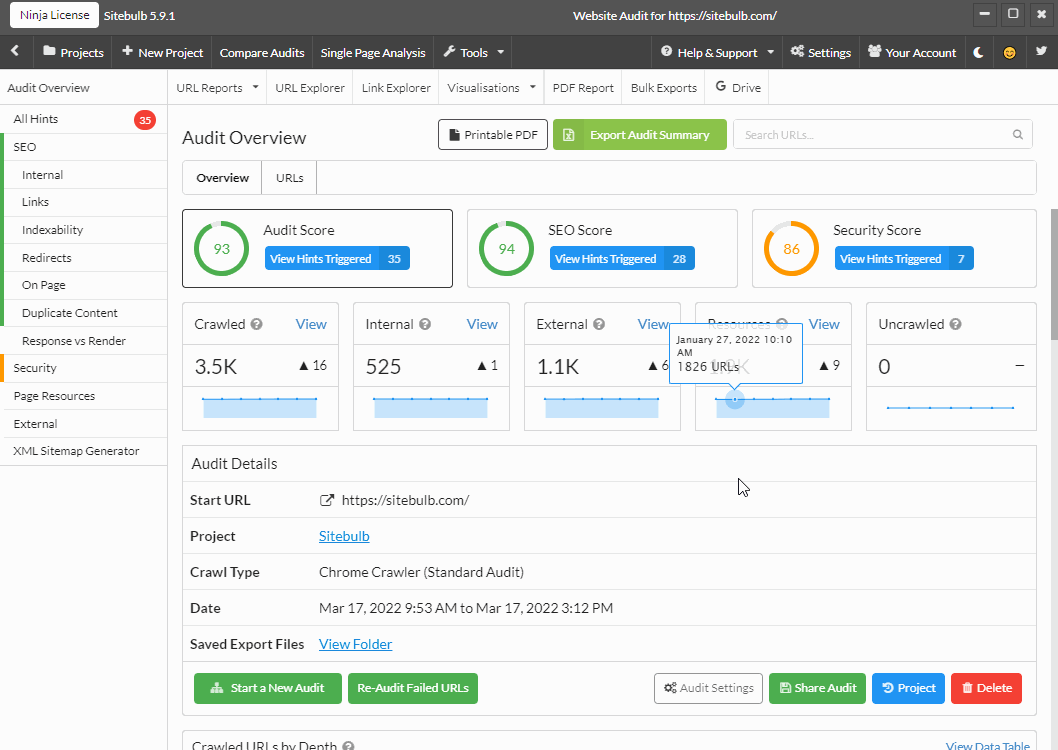This screenshot has height=750, width=1058.
Task: Expand the Visualisations dropdown
Action: (491, 88)
